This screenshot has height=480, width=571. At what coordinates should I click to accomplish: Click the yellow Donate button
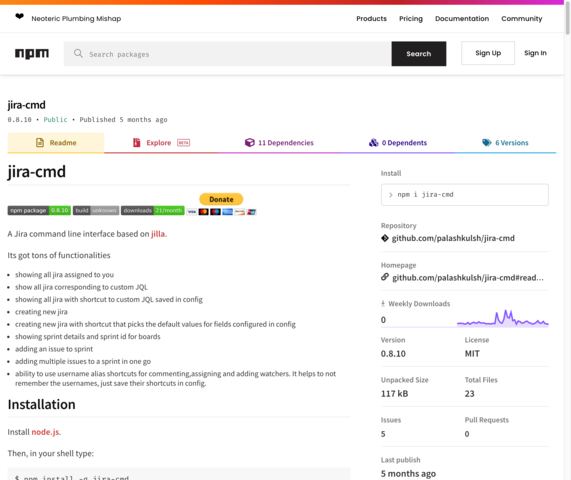221,199
